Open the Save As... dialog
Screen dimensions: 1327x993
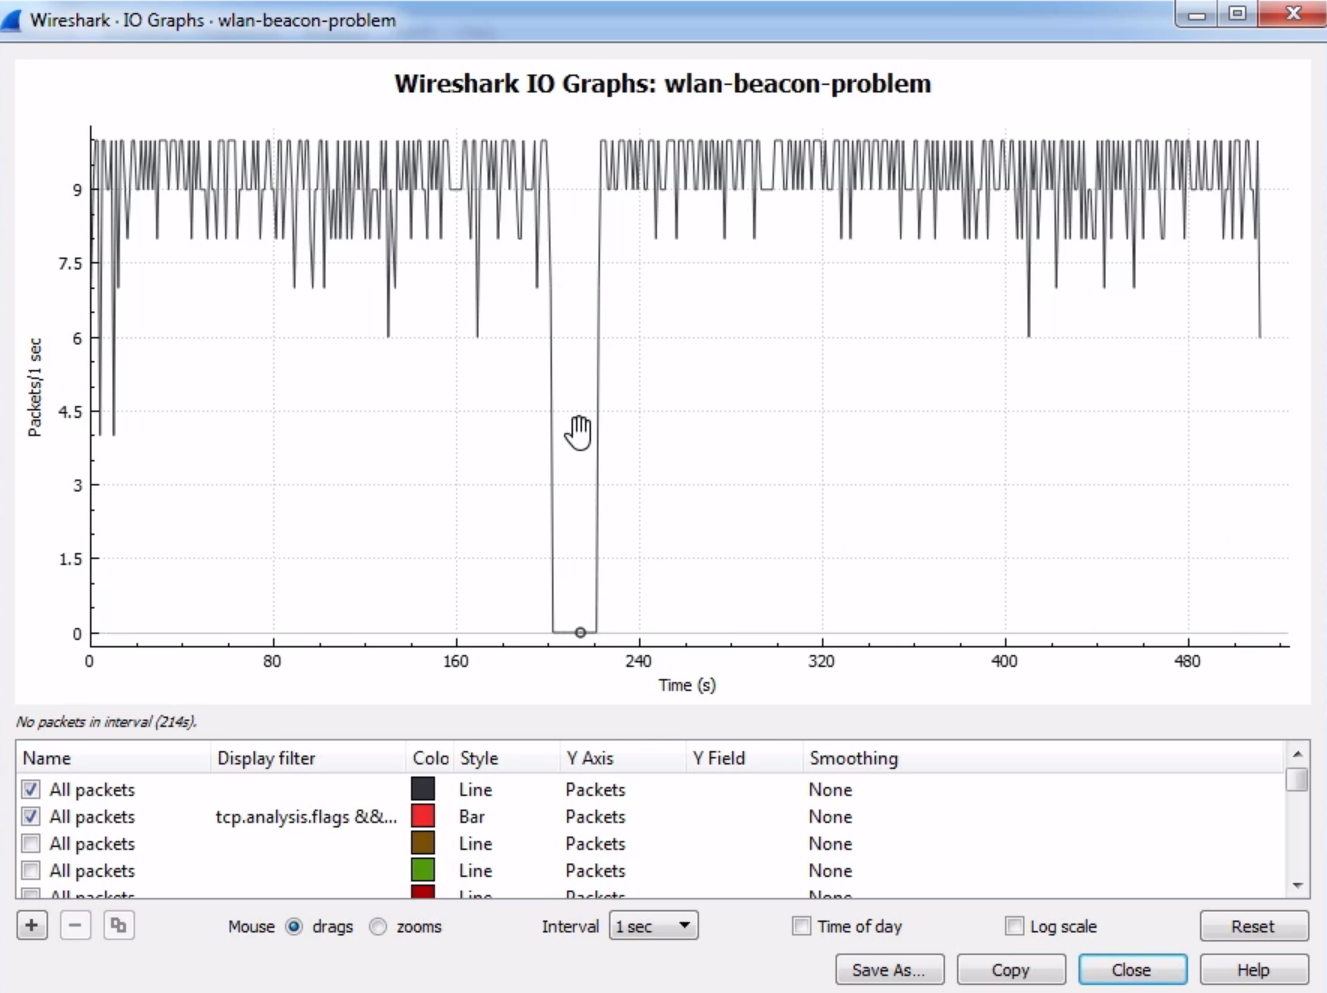(x=889, y=970)
